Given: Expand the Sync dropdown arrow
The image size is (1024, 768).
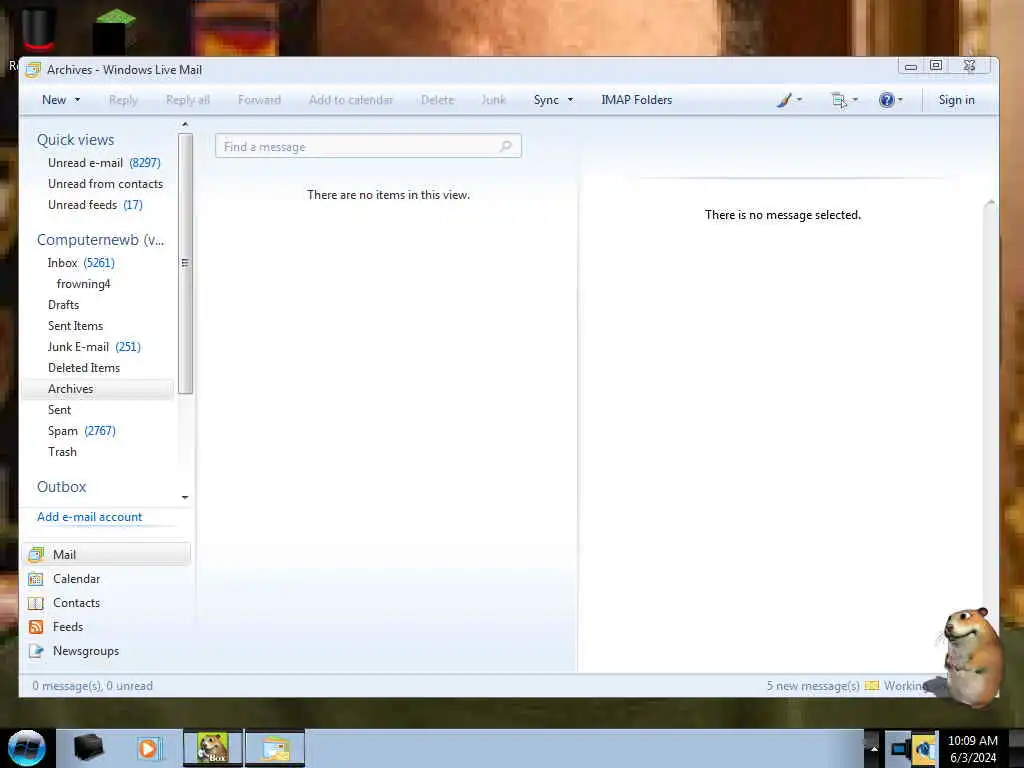Looking at the screenshot, I should pos(570,100).
